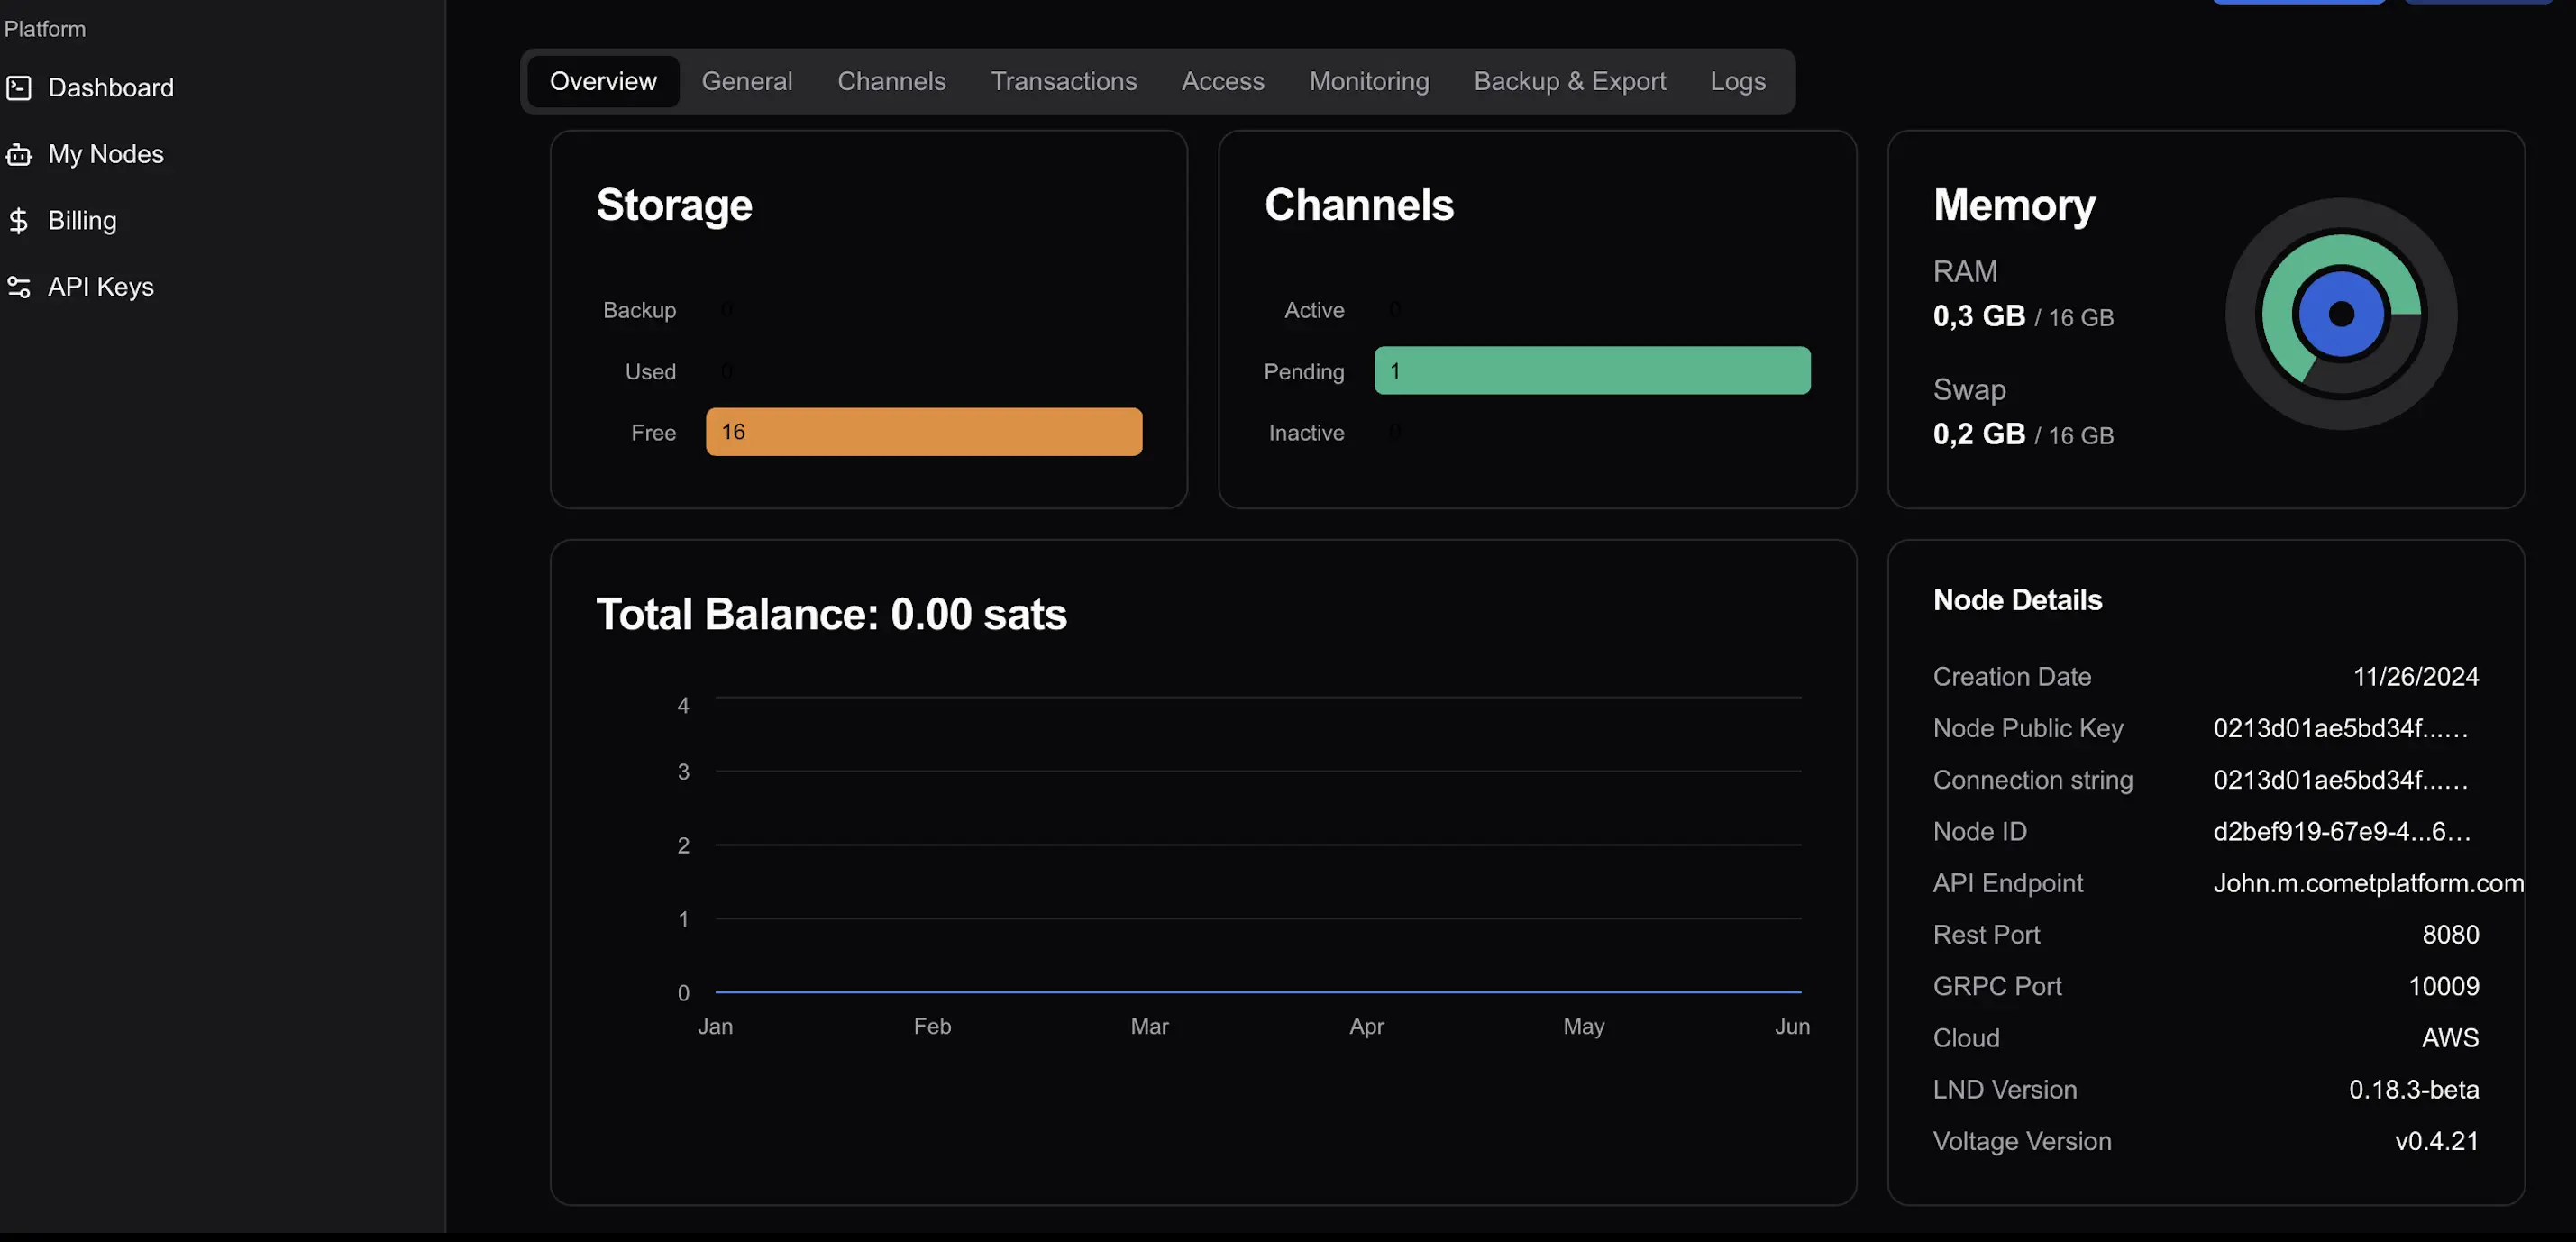Click the Node Public Key value

[x=2339, y=728]
